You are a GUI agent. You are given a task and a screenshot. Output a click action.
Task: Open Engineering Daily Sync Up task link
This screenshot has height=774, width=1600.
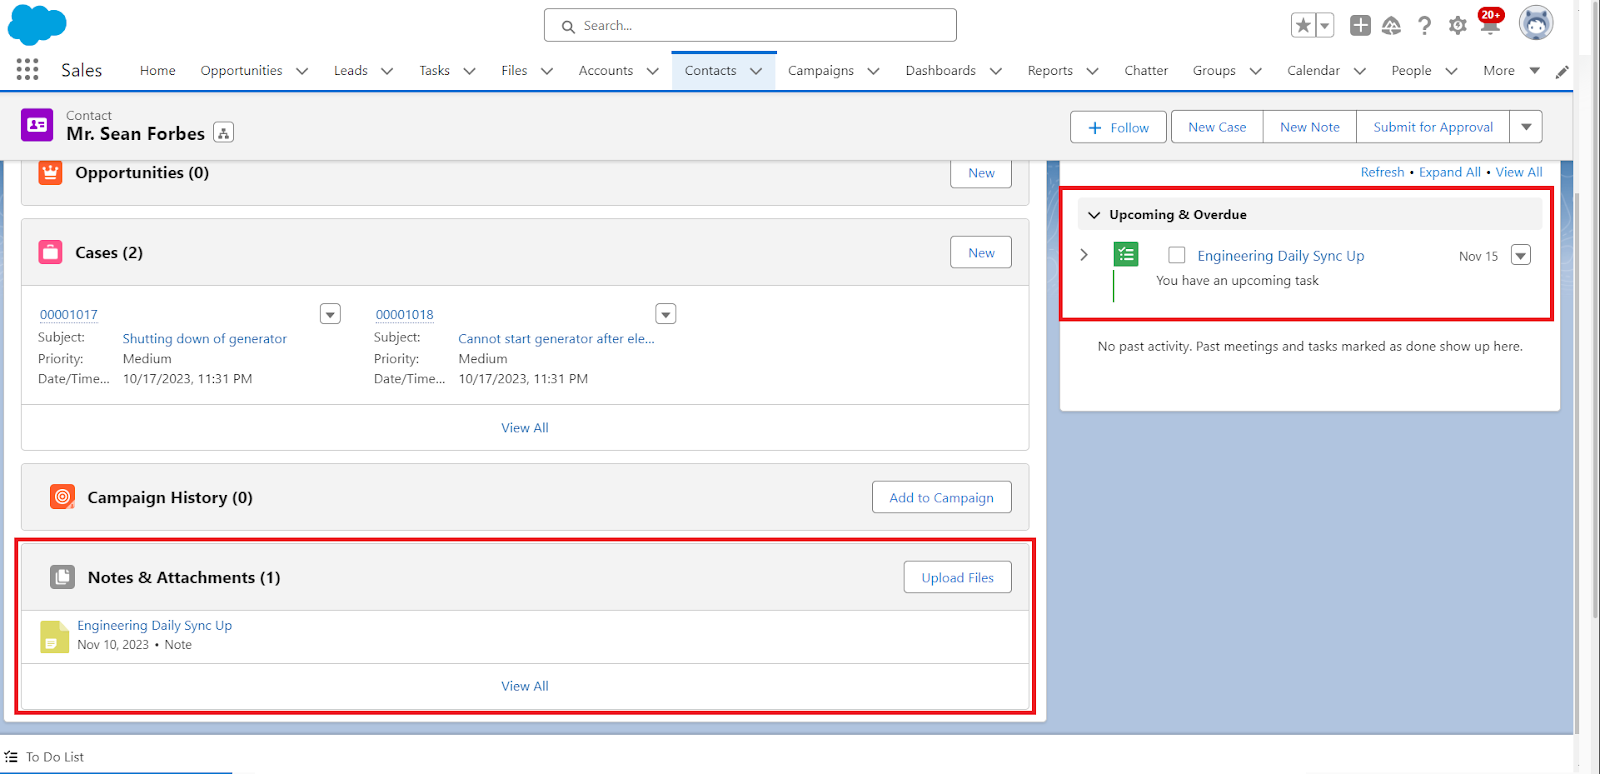click(1281, 255)
